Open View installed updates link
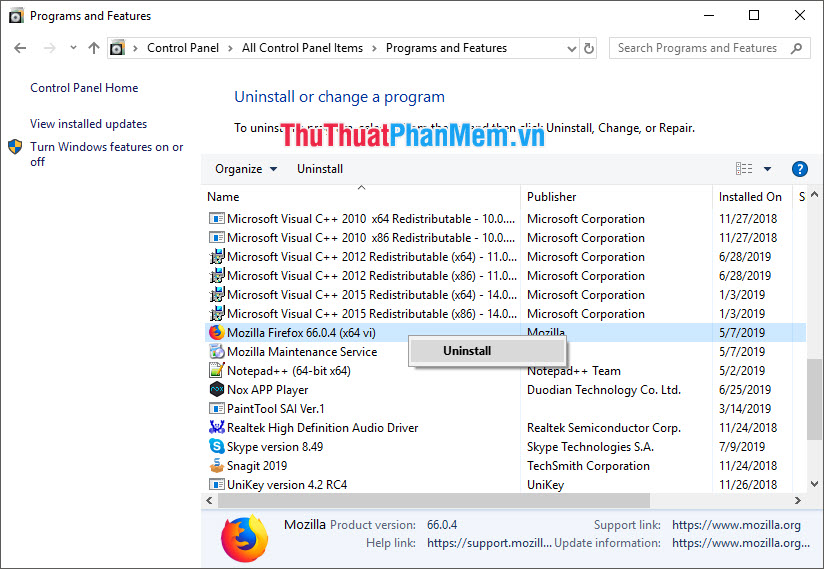Viewport: 824px width, 569px height. [x=88, y=124]
